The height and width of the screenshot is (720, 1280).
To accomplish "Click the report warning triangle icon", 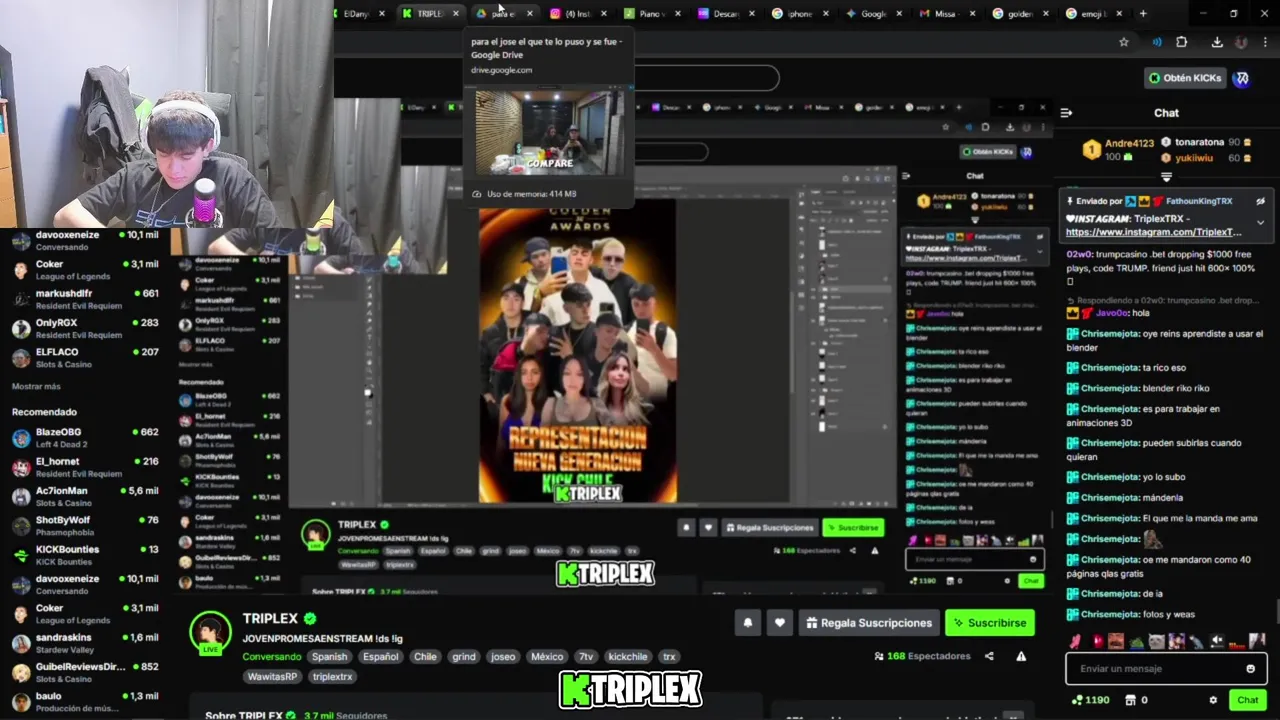I will click(1021, 656).
